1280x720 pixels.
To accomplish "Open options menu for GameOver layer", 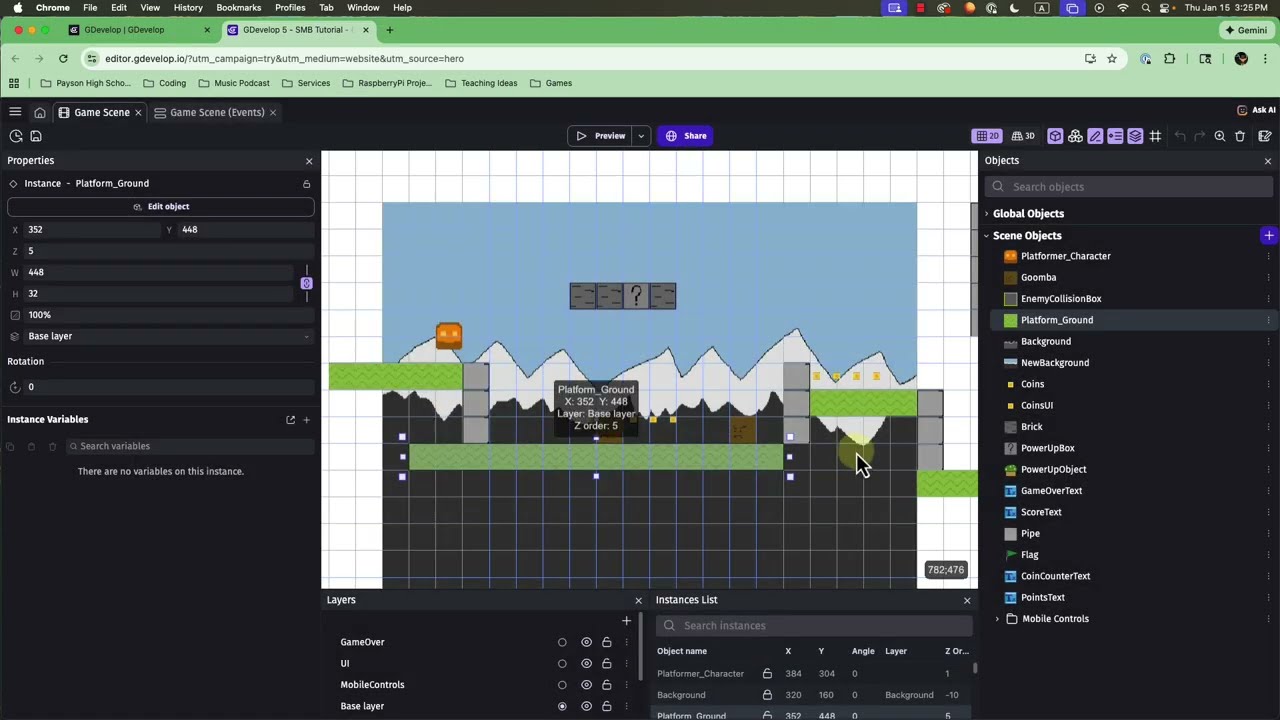I will tap(627, 642).
